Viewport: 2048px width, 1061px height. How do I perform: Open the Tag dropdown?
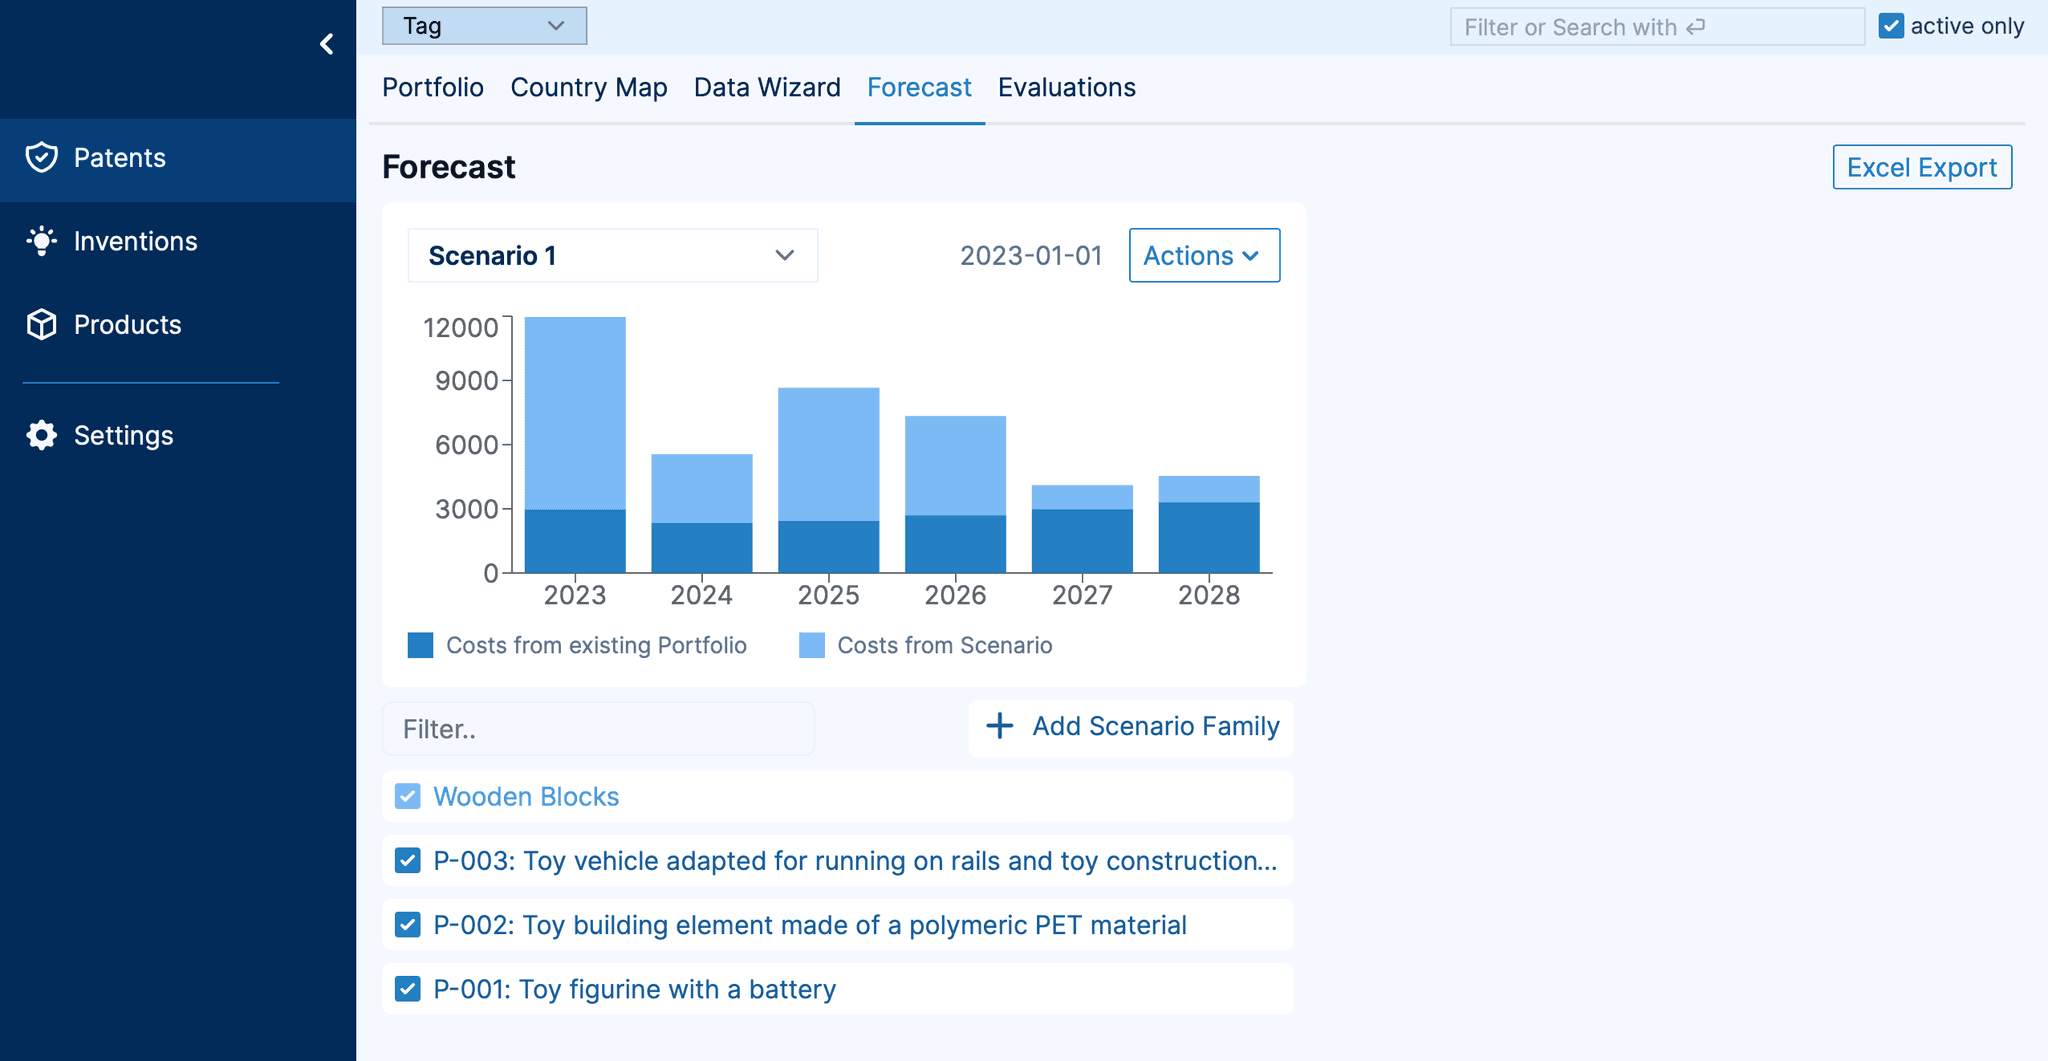[x=484, y=26]
